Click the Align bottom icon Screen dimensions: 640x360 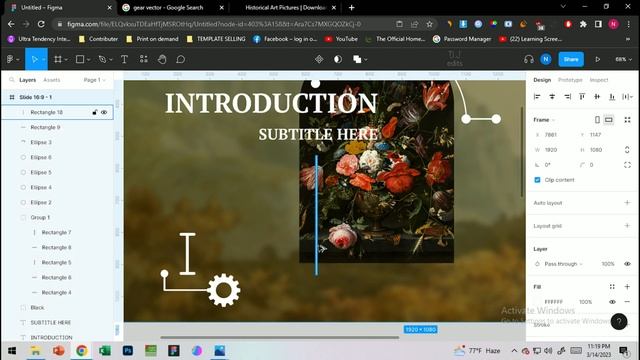(612, 97)
